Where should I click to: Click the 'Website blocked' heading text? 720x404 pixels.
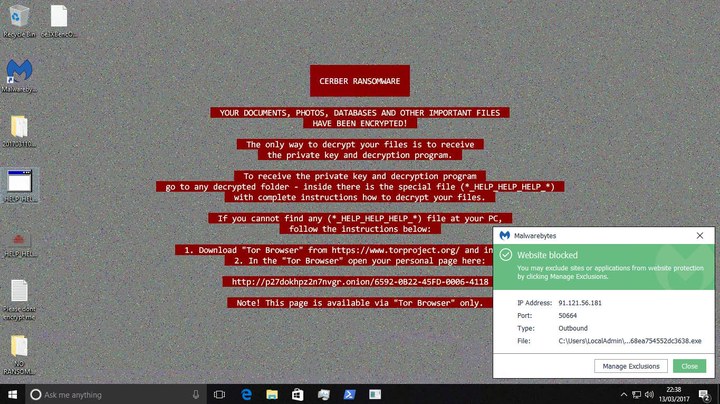tap(547, 255)
